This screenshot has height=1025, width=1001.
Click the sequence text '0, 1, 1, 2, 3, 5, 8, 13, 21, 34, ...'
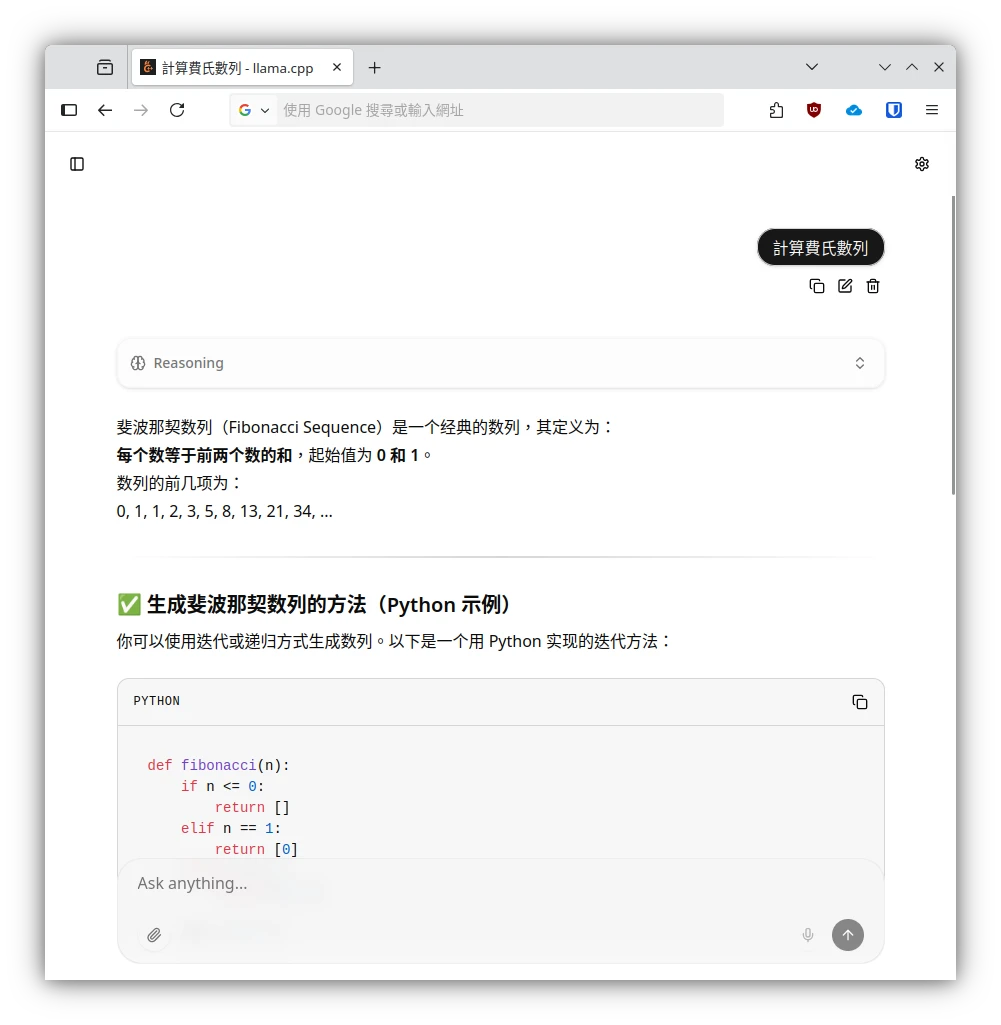point(224,511)
